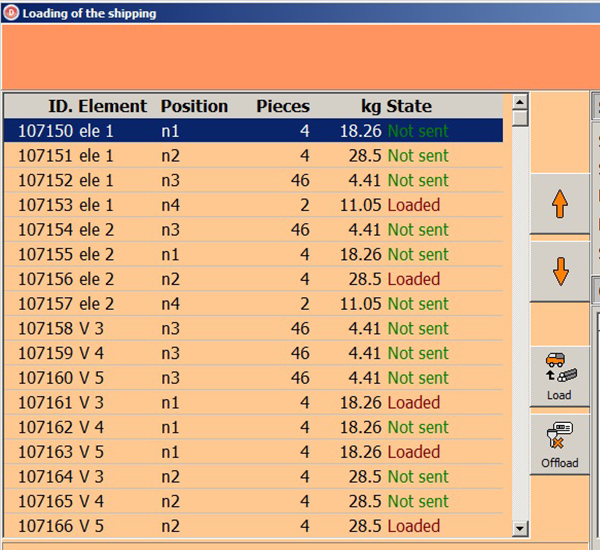Click scrollbar up arrow in element list
This screenshot has height=550, width=600.
[520, 102]
